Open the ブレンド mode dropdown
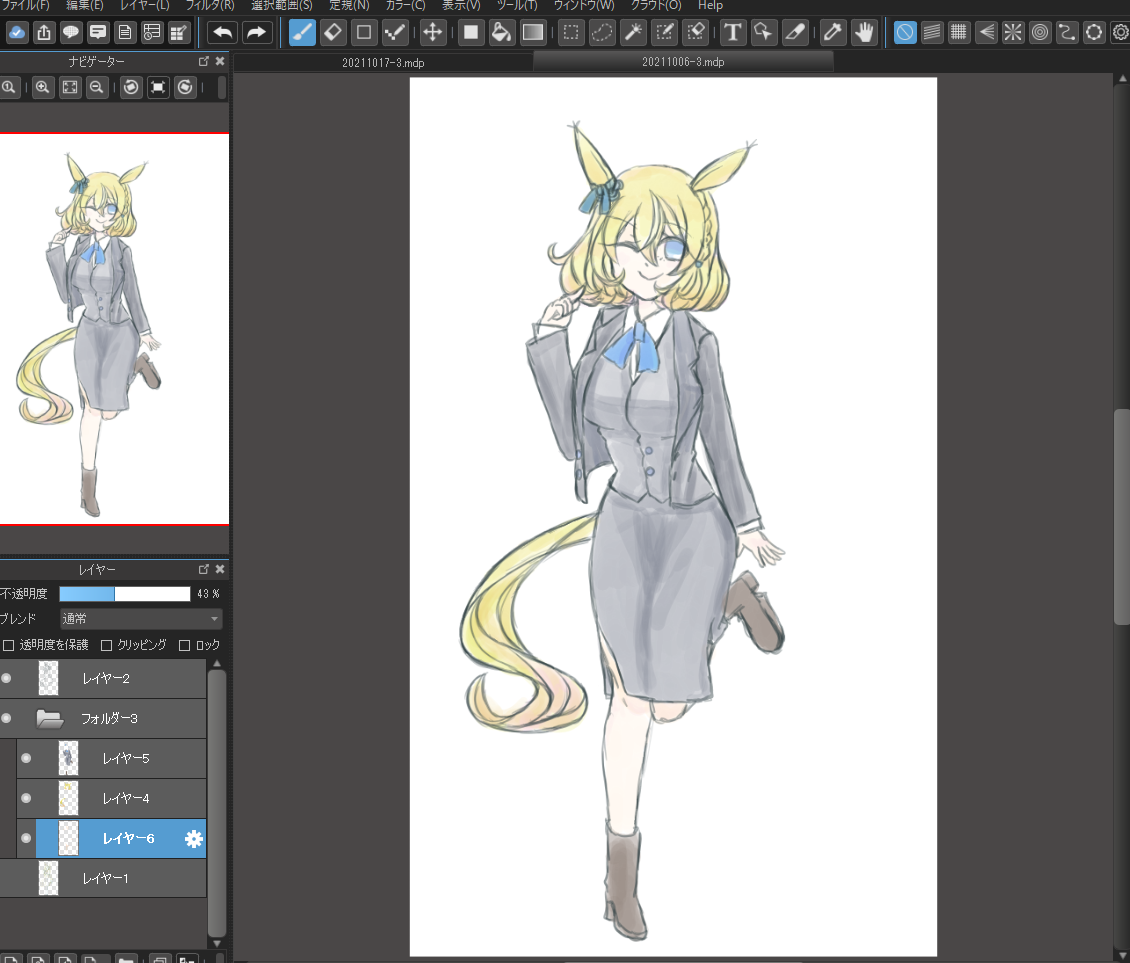Viewport: 1130px width, 963px height. coord(140,619)
